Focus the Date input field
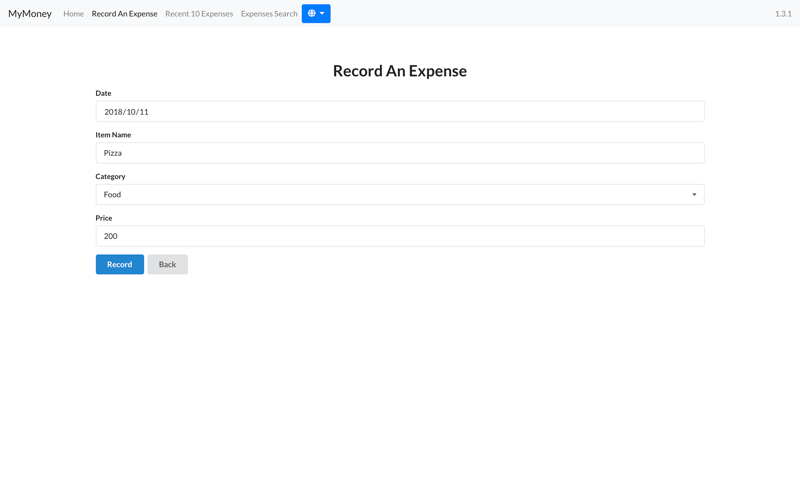This screenshot has width=800, height=500. coord(400,111)
